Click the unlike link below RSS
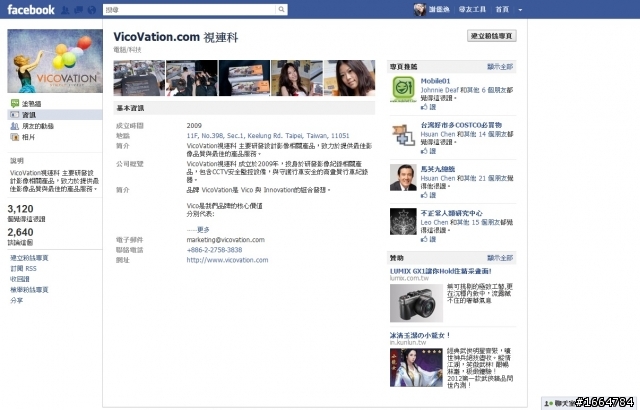Screen dimensions: 640x410 20,279
